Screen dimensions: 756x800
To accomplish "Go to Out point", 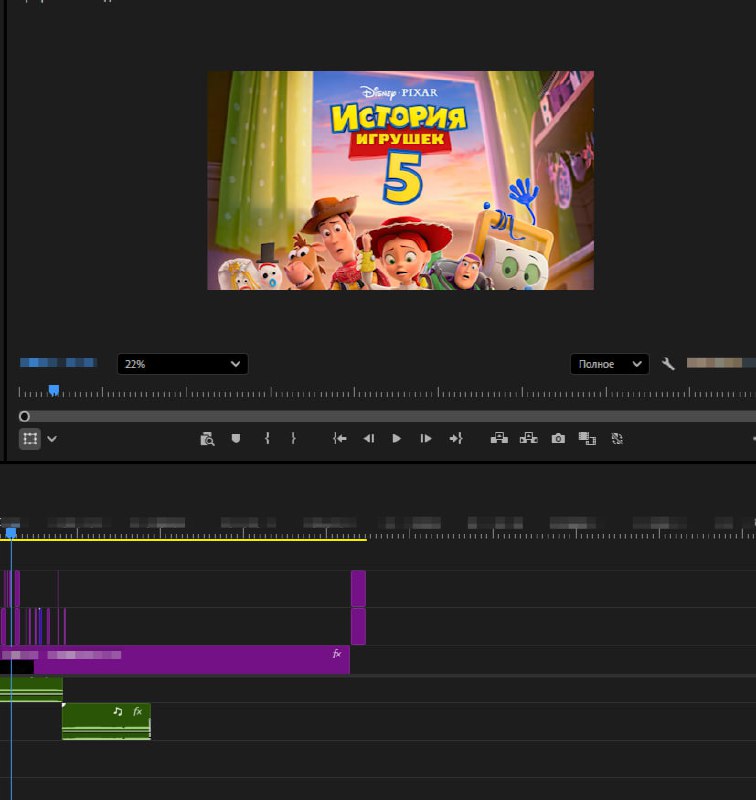I will point(456,438).
